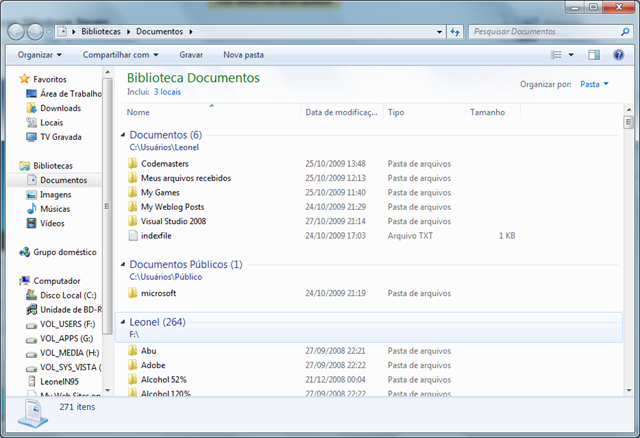Viewport: 640px width, 438px height.
Task: Select the My Games folder icon
Action: pyautogui.click(x=133, y=192)
